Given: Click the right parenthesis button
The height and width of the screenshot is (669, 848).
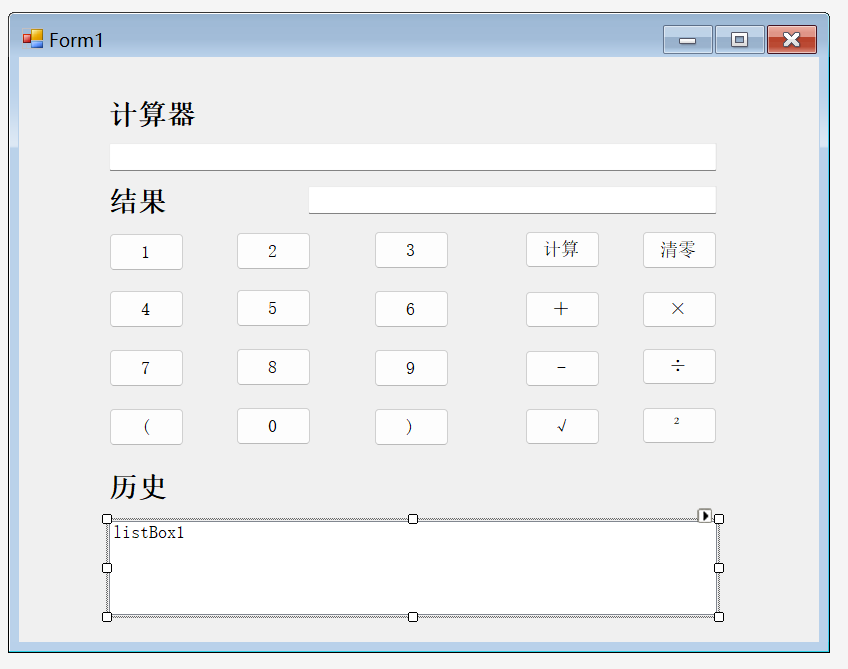Looking at the screenshot, I should tap(411, 427).
